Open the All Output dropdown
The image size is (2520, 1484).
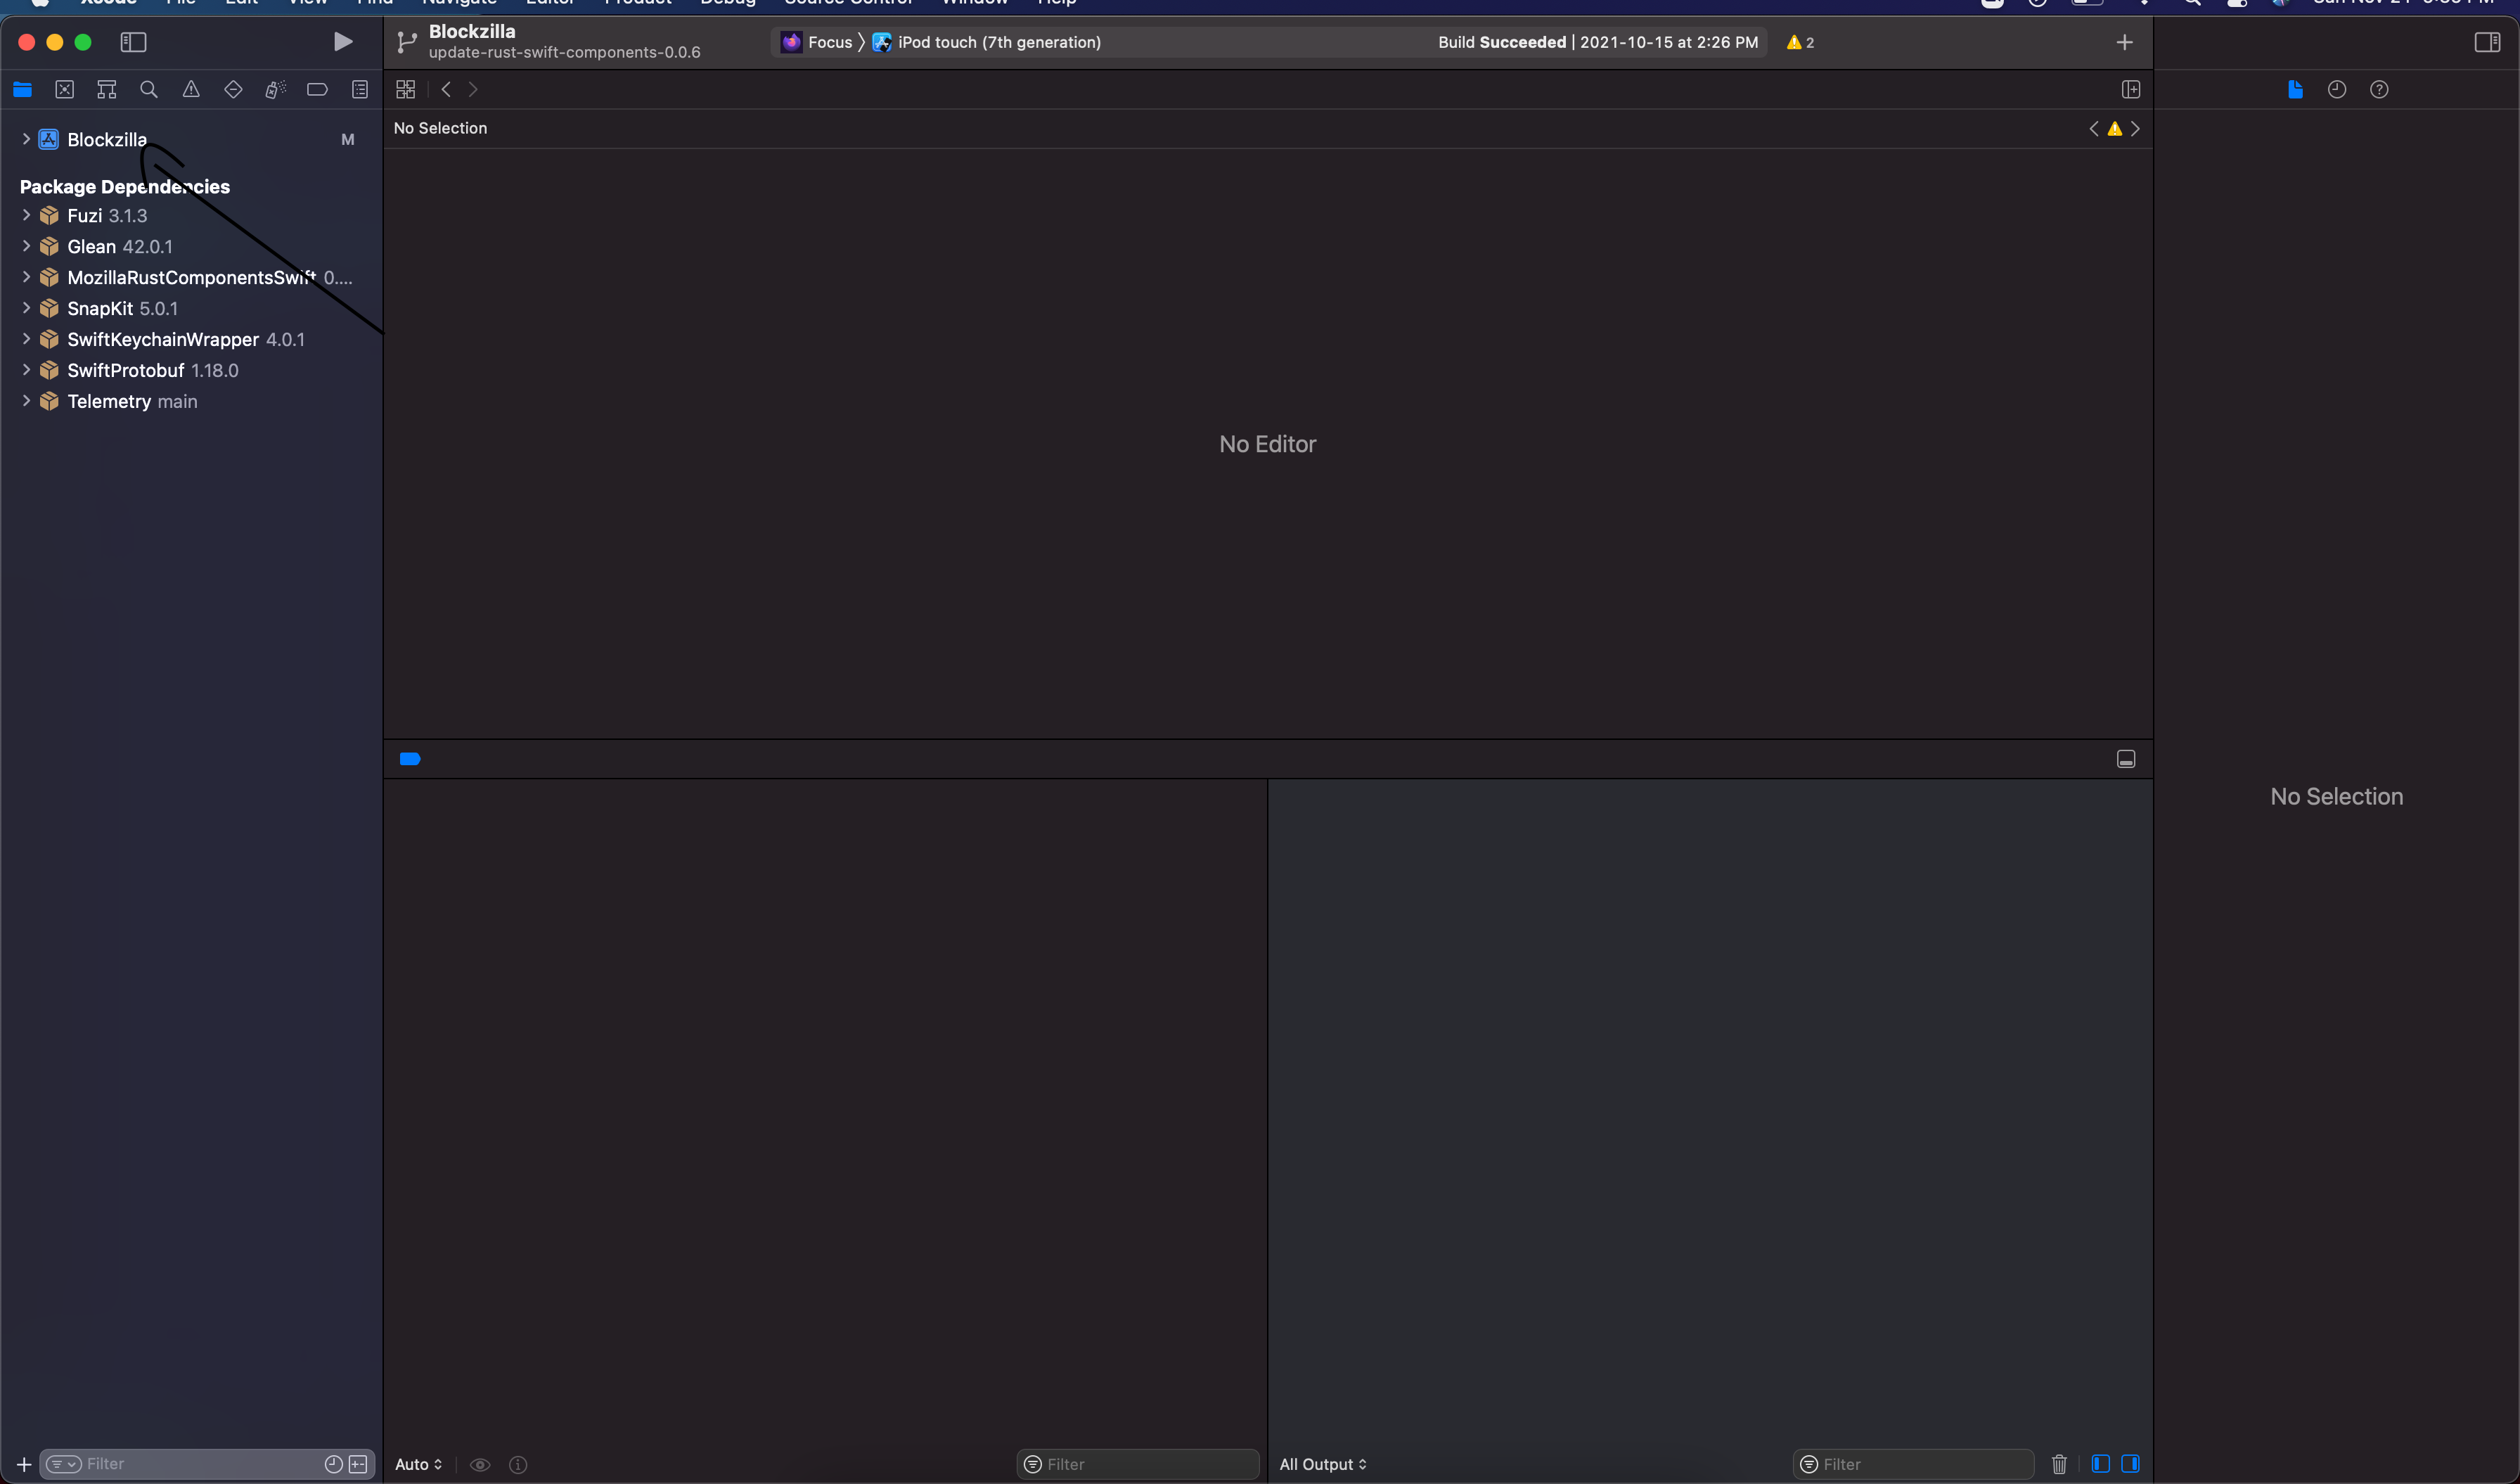tap(1323, 1464)
